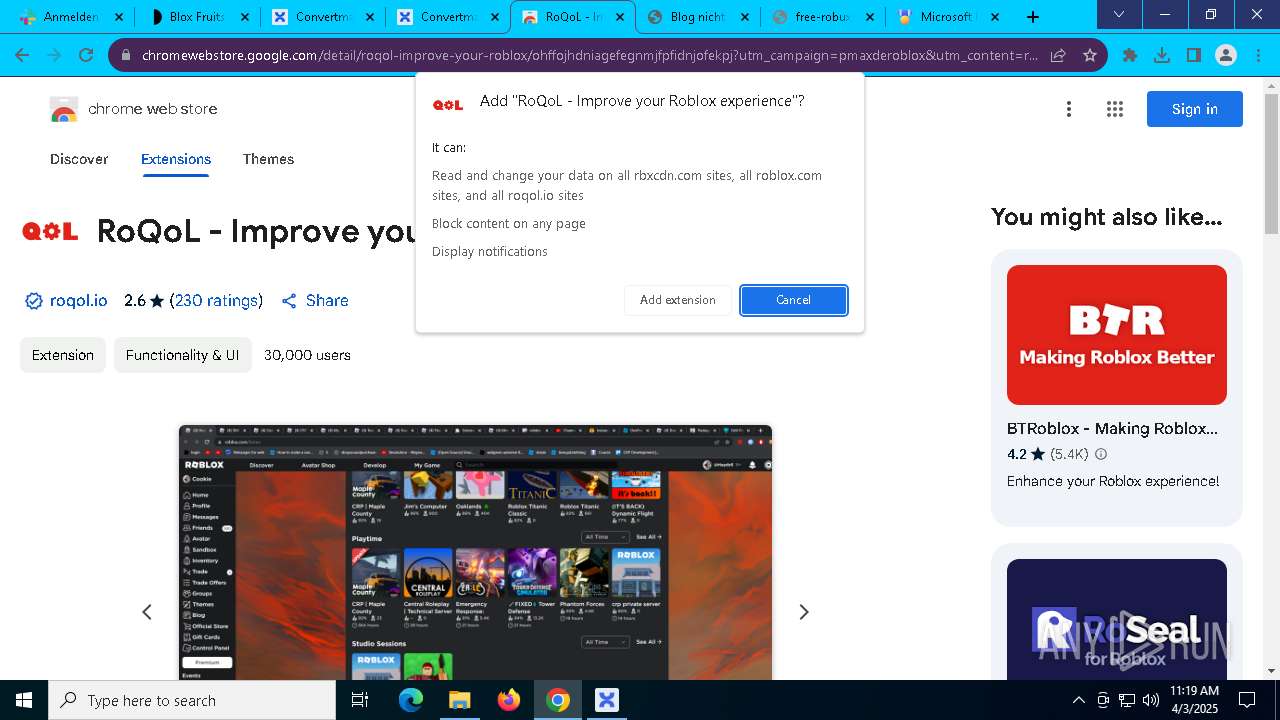Go back with browser back arrow
This screenshot has width=1280, height=720.
[22, 56]
